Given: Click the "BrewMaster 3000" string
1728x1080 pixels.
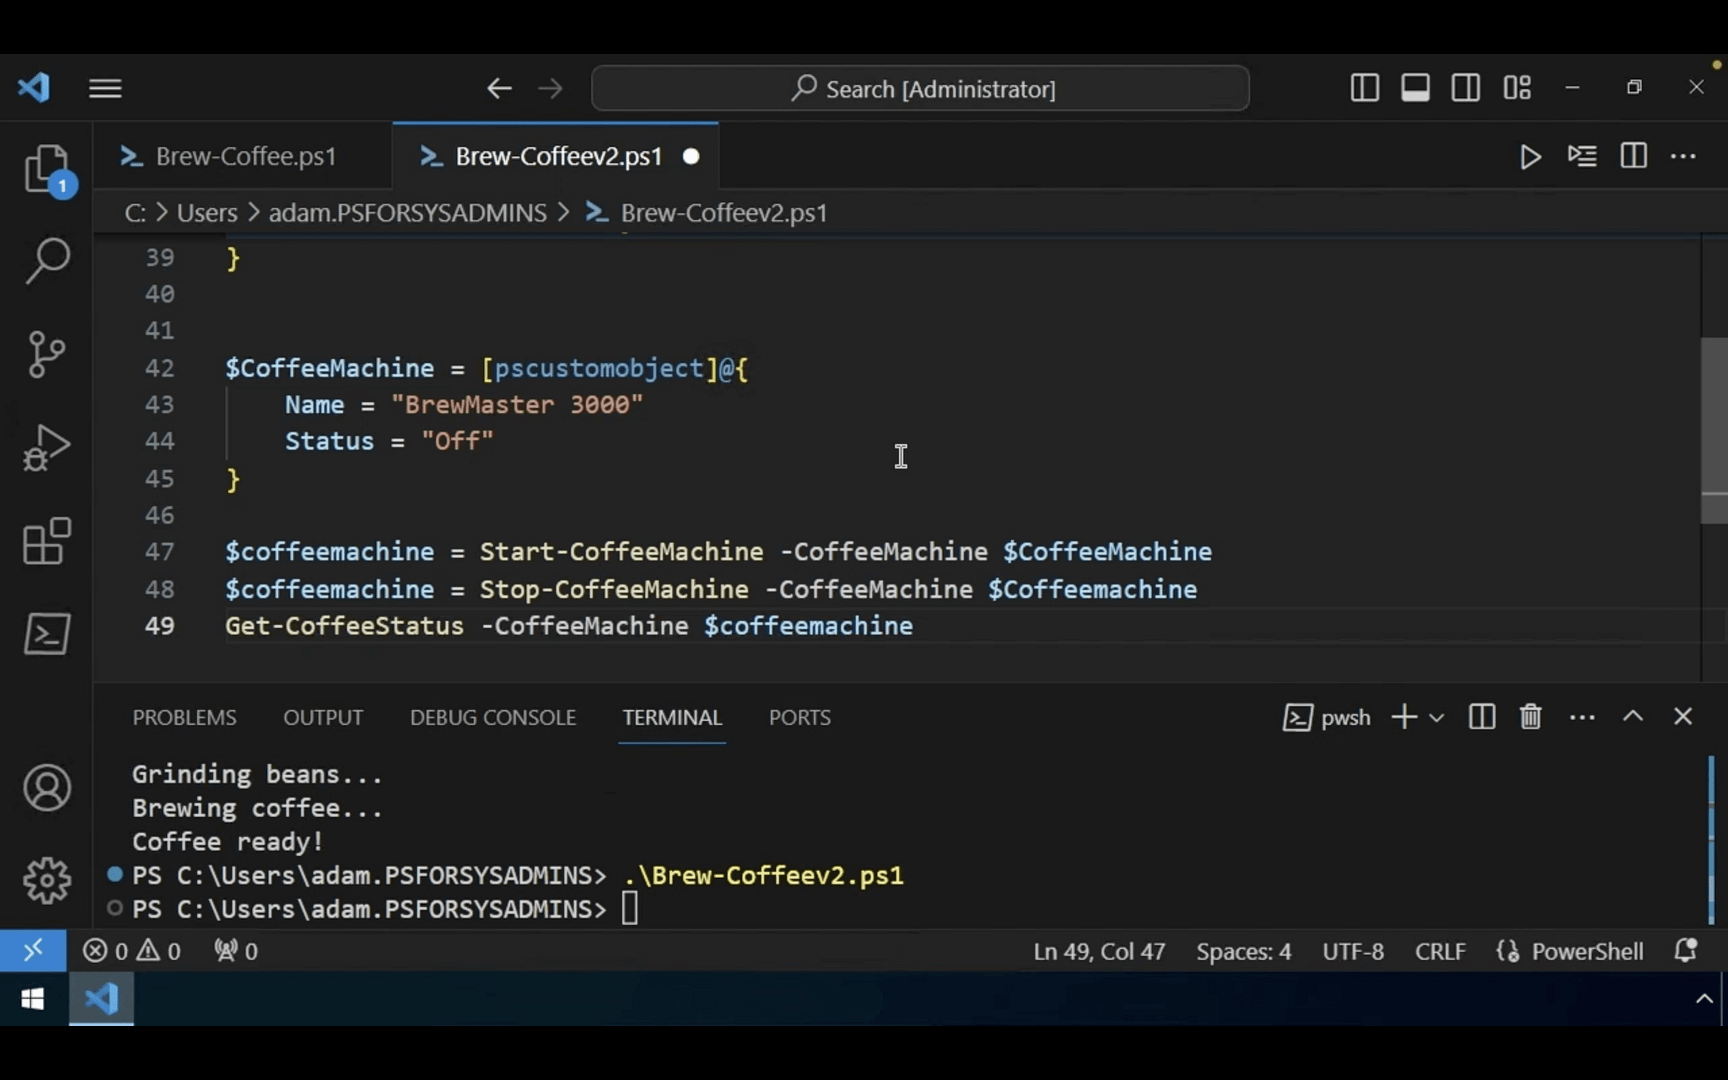Looking at the screenshot, I should [517, 405].
